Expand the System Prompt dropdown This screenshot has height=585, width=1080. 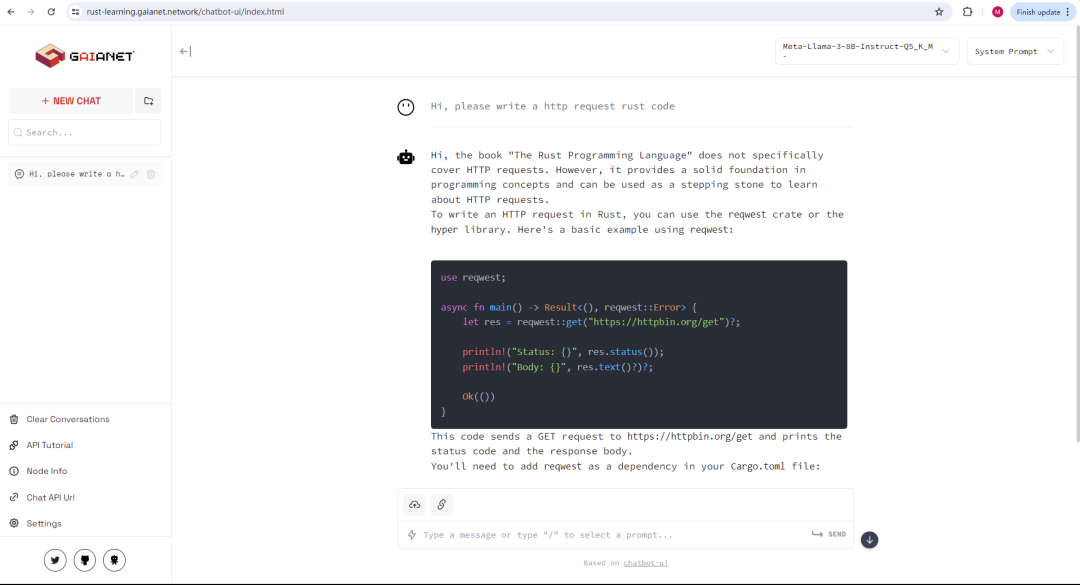(1015, 50)
